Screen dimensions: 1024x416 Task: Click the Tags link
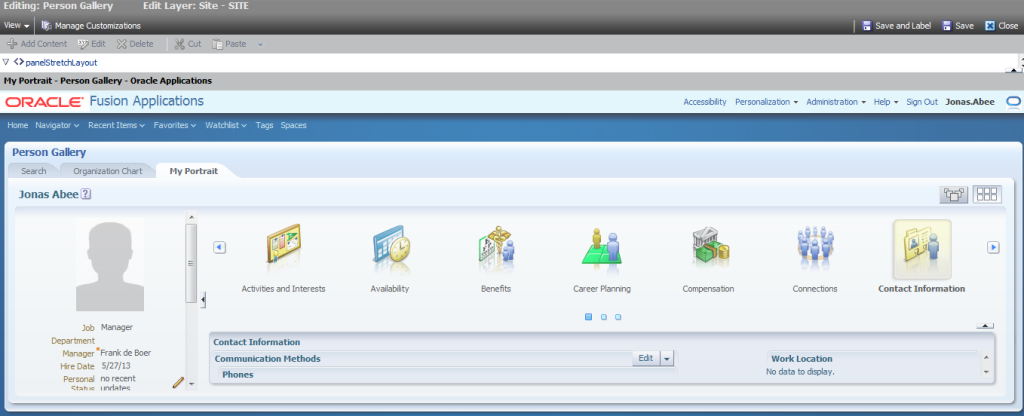coord(264,125)
